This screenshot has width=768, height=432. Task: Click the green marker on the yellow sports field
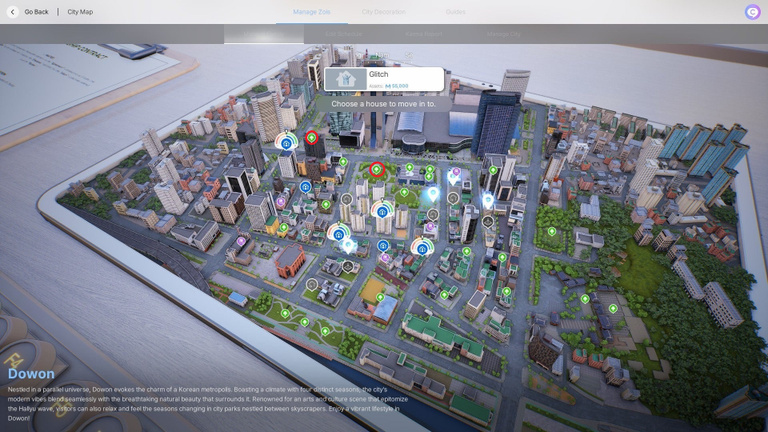[380, 297]
